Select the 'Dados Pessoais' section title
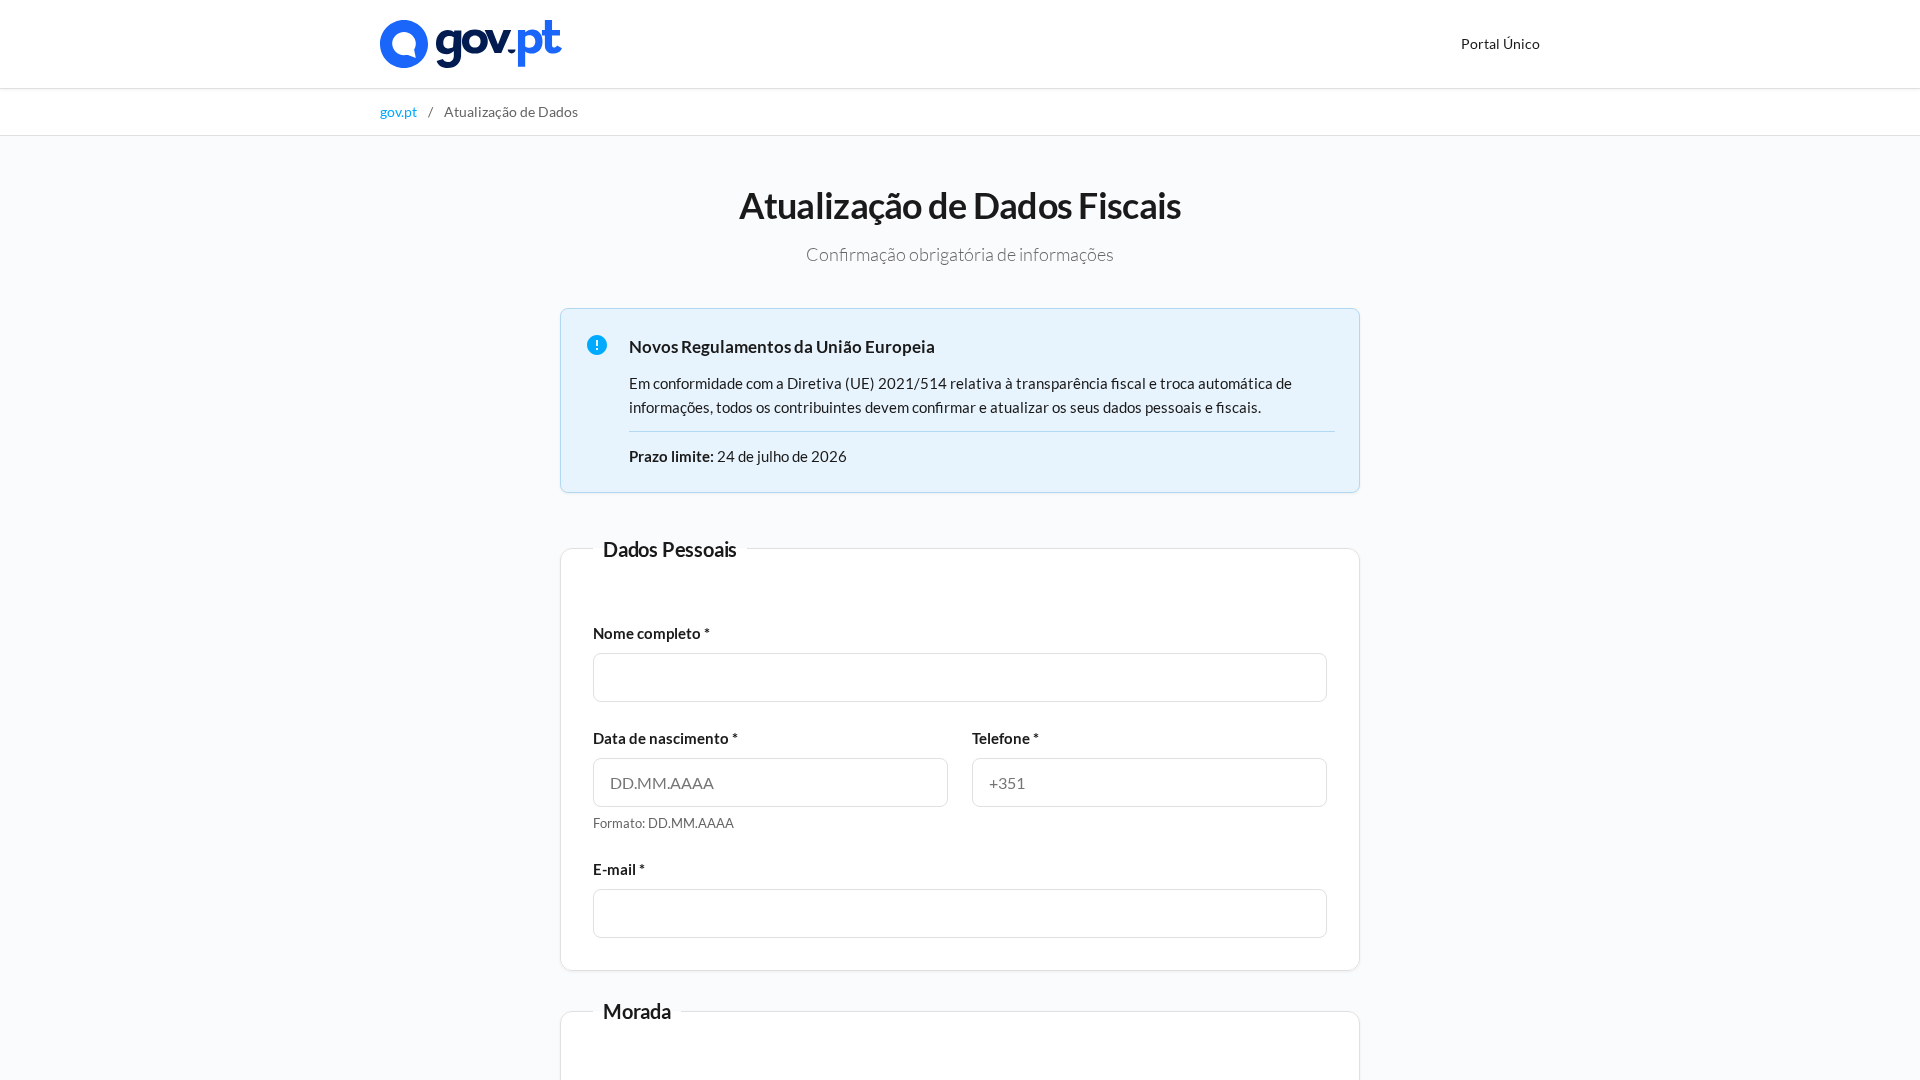The height and width of the screenshot is (1080, 1920). (670, 550)
